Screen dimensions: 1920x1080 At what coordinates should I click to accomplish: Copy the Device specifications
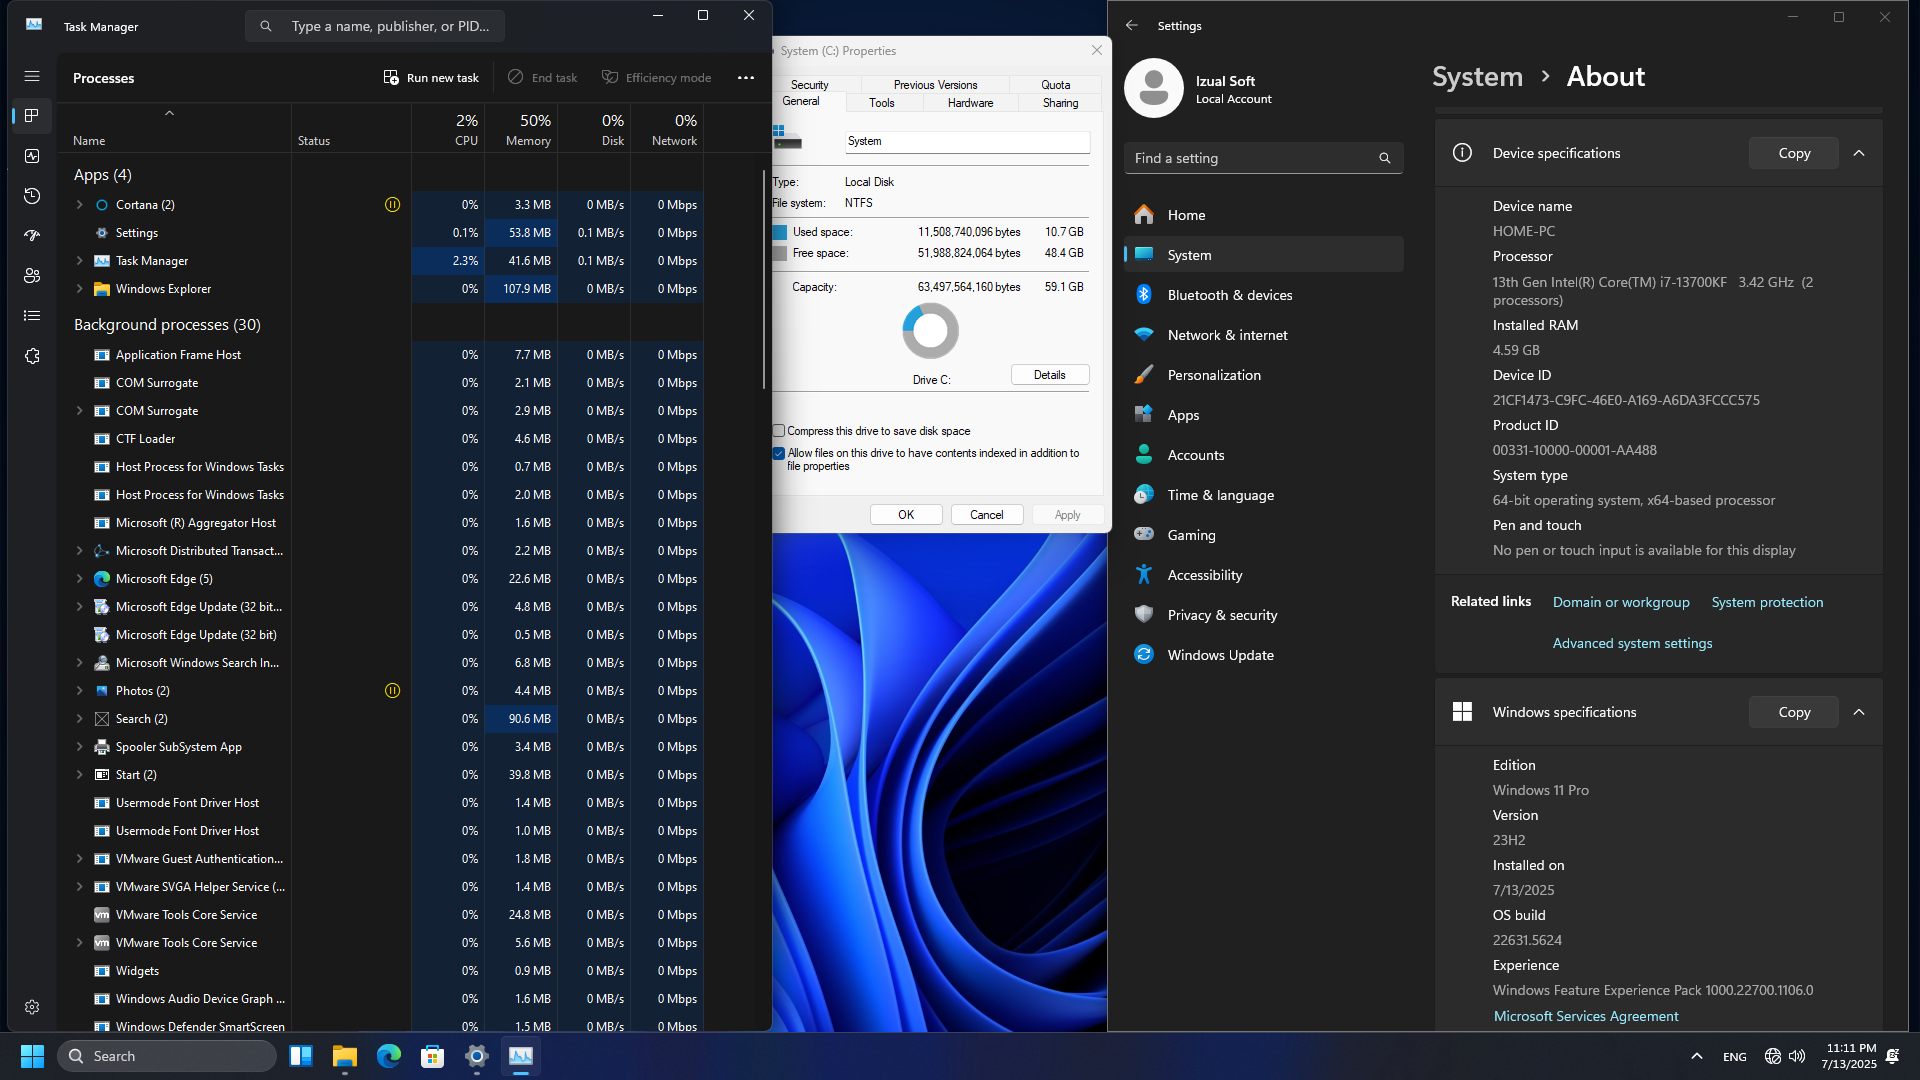[x=1794, y=153]
